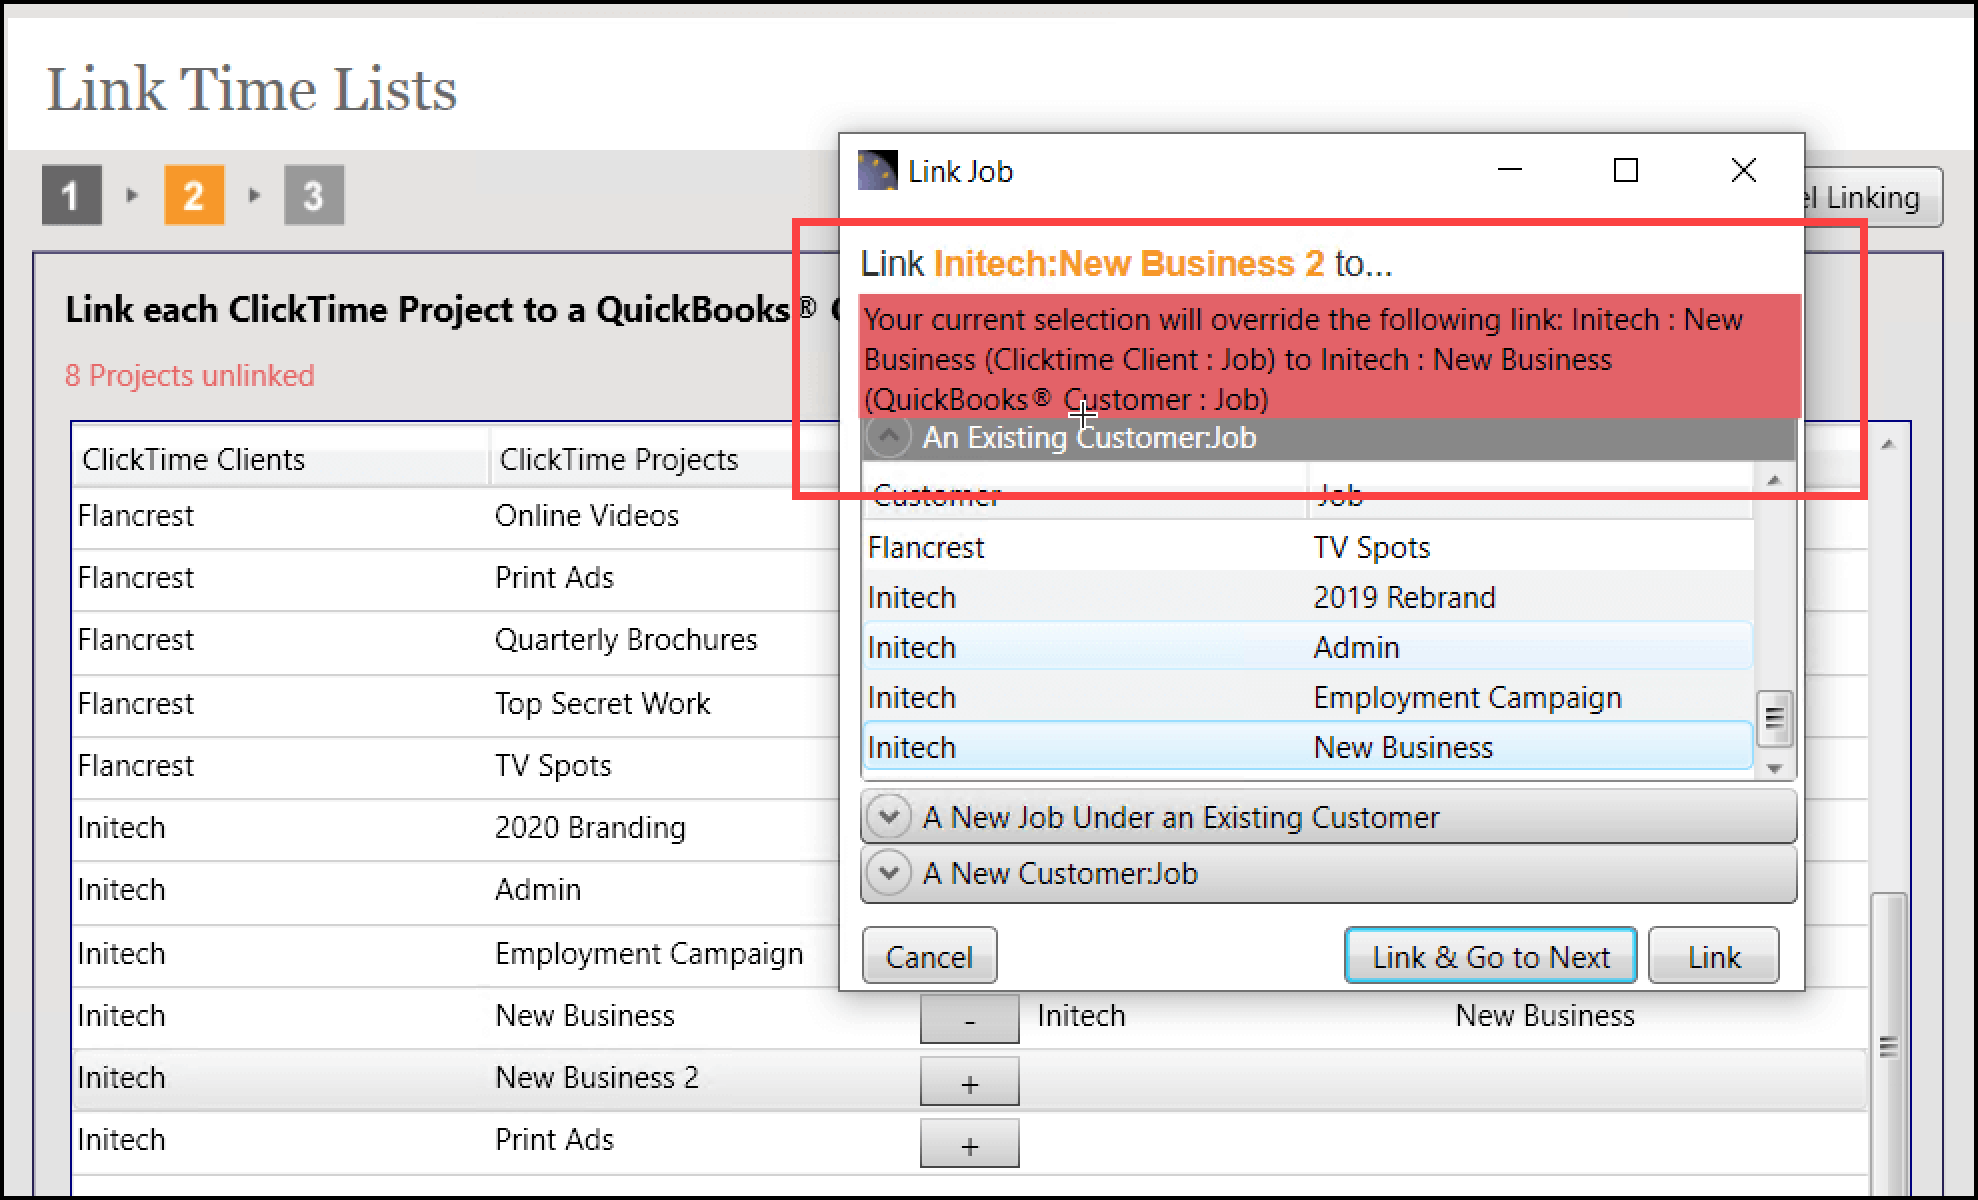Unlink Initech New Business with the minus button
The height and width of the screenshot is (1200, 1978).
coord(969,1019)
